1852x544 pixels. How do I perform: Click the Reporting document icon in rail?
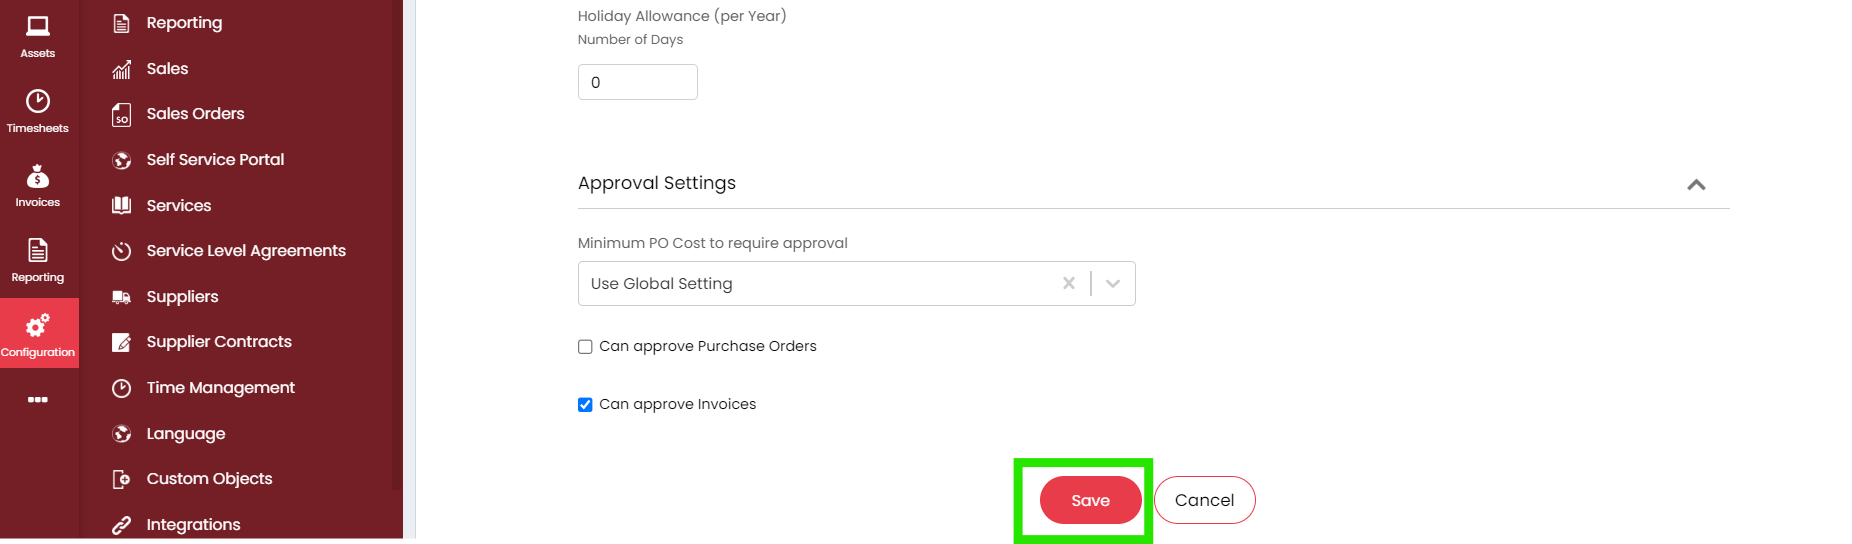[38, 250]
